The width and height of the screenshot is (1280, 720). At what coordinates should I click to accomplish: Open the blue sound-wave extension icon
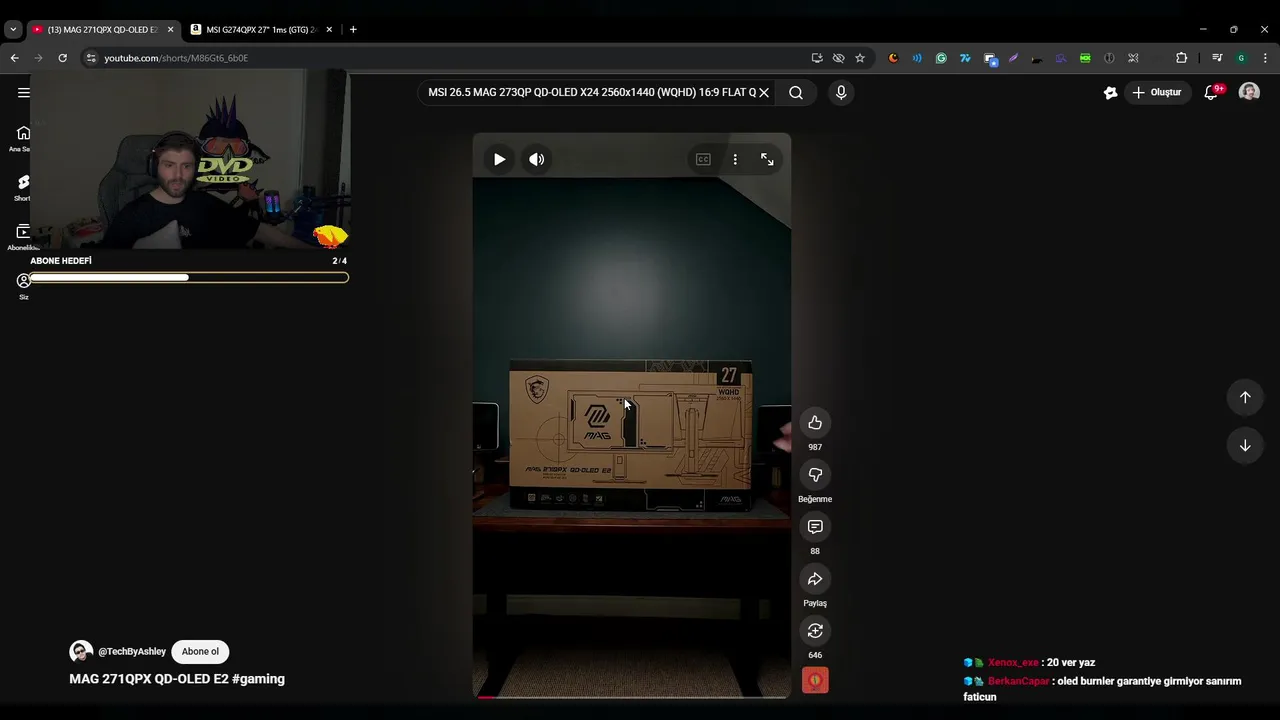917,58
